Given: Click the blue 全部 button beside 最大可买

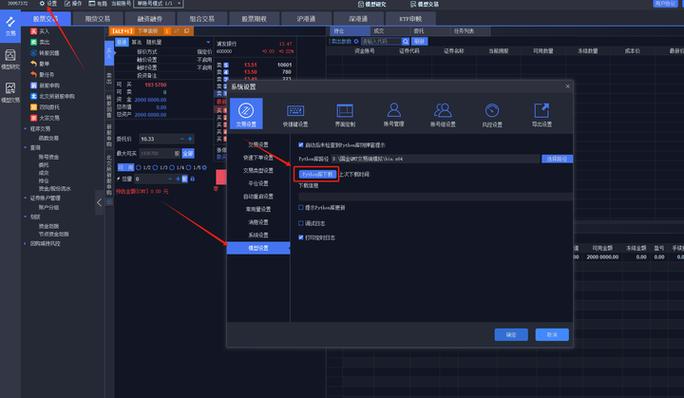Looking at the screenshot, I should tap(188, 153).
